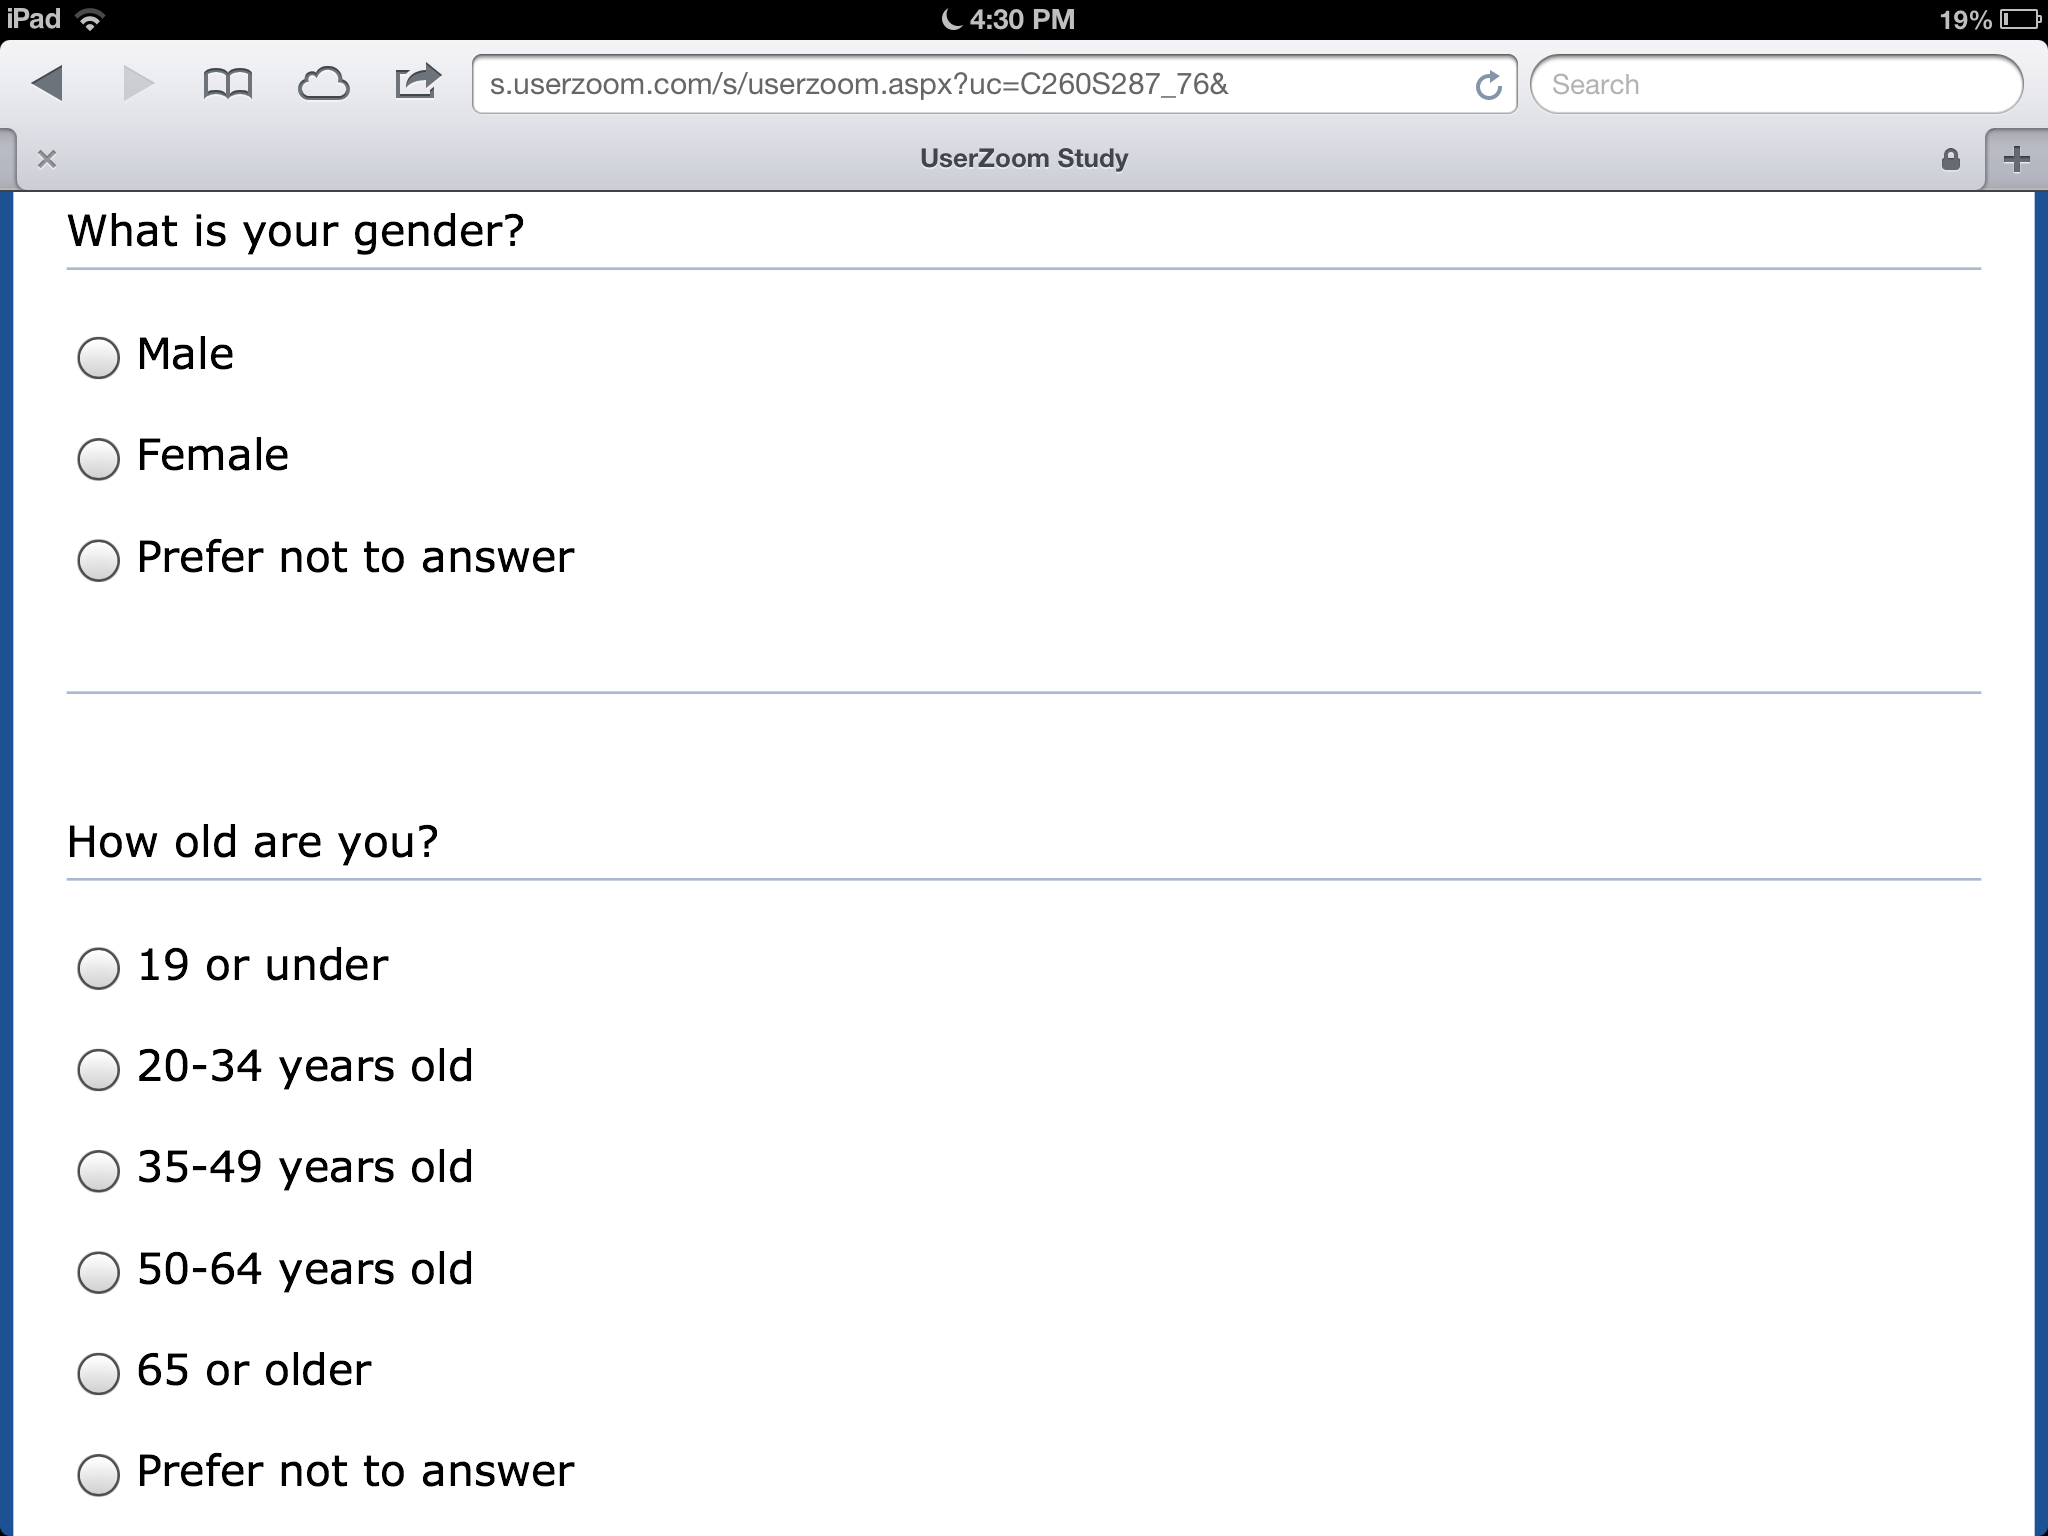Tap the browser back arrow

48,84
